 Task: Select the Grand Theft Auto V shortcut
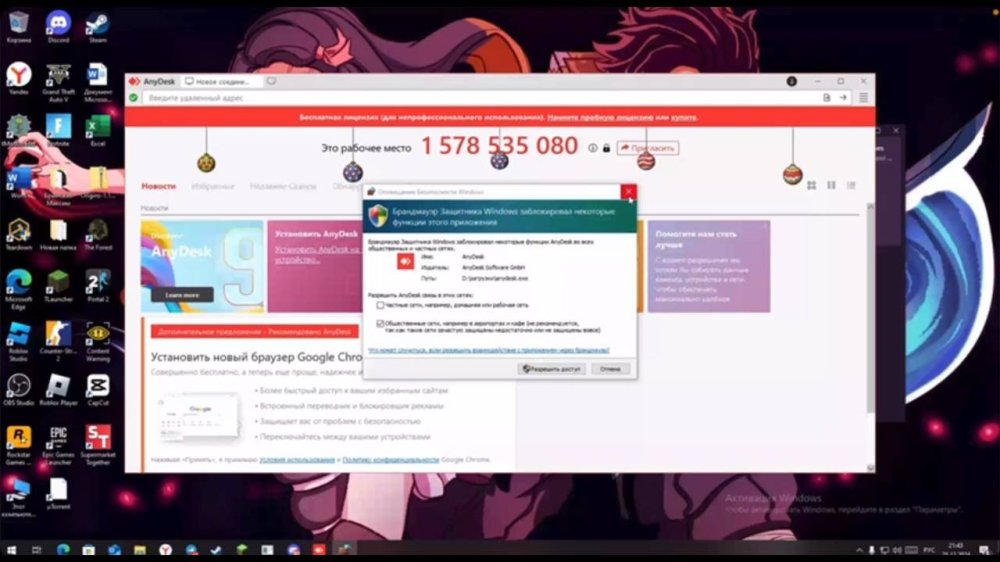[58, 82]
